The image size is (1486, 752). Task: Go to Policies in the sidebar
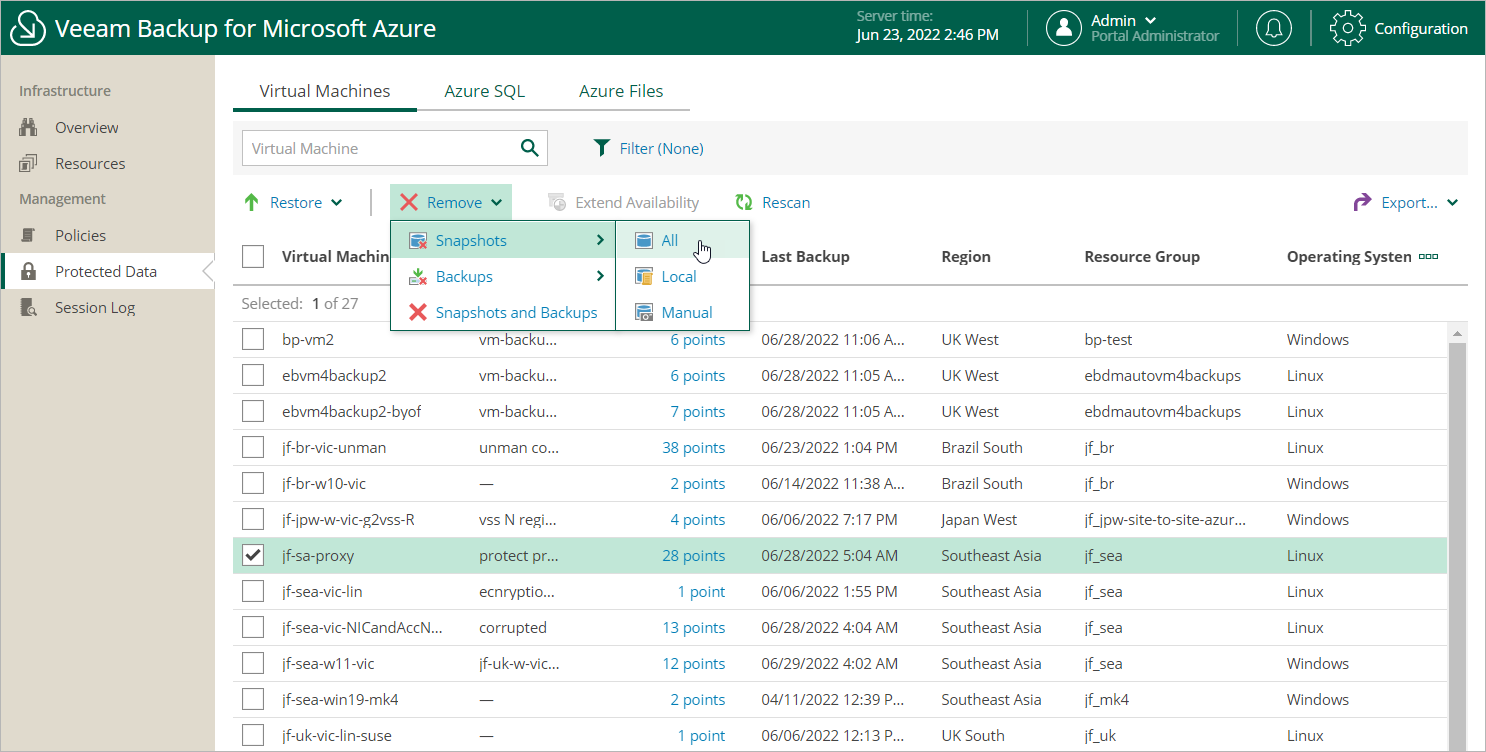point(80,235)
